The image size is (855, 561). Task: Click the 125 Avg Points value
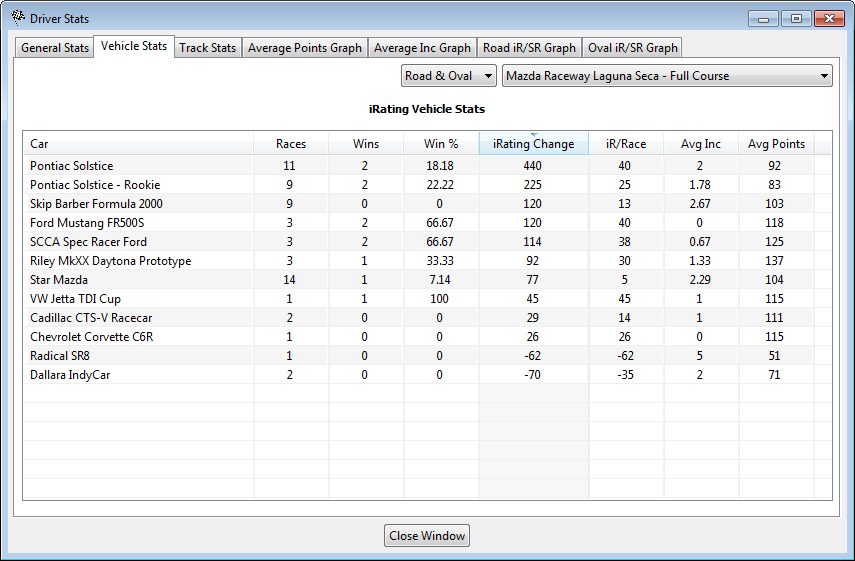[x=774, y=242]
